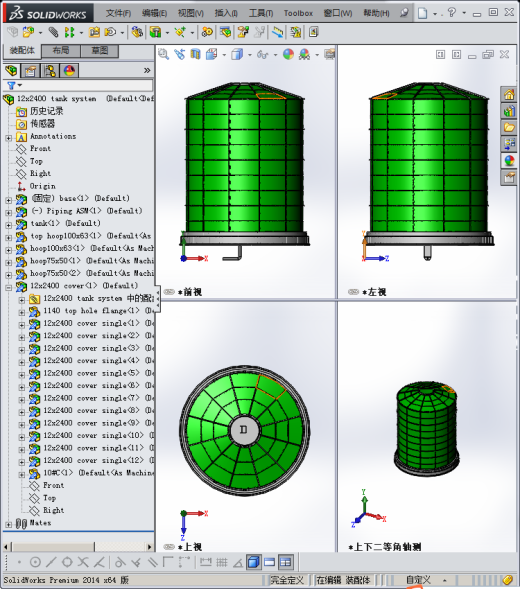Open File Explorer folder icon in task pane
520x589 pixels.
click(509, 127)
